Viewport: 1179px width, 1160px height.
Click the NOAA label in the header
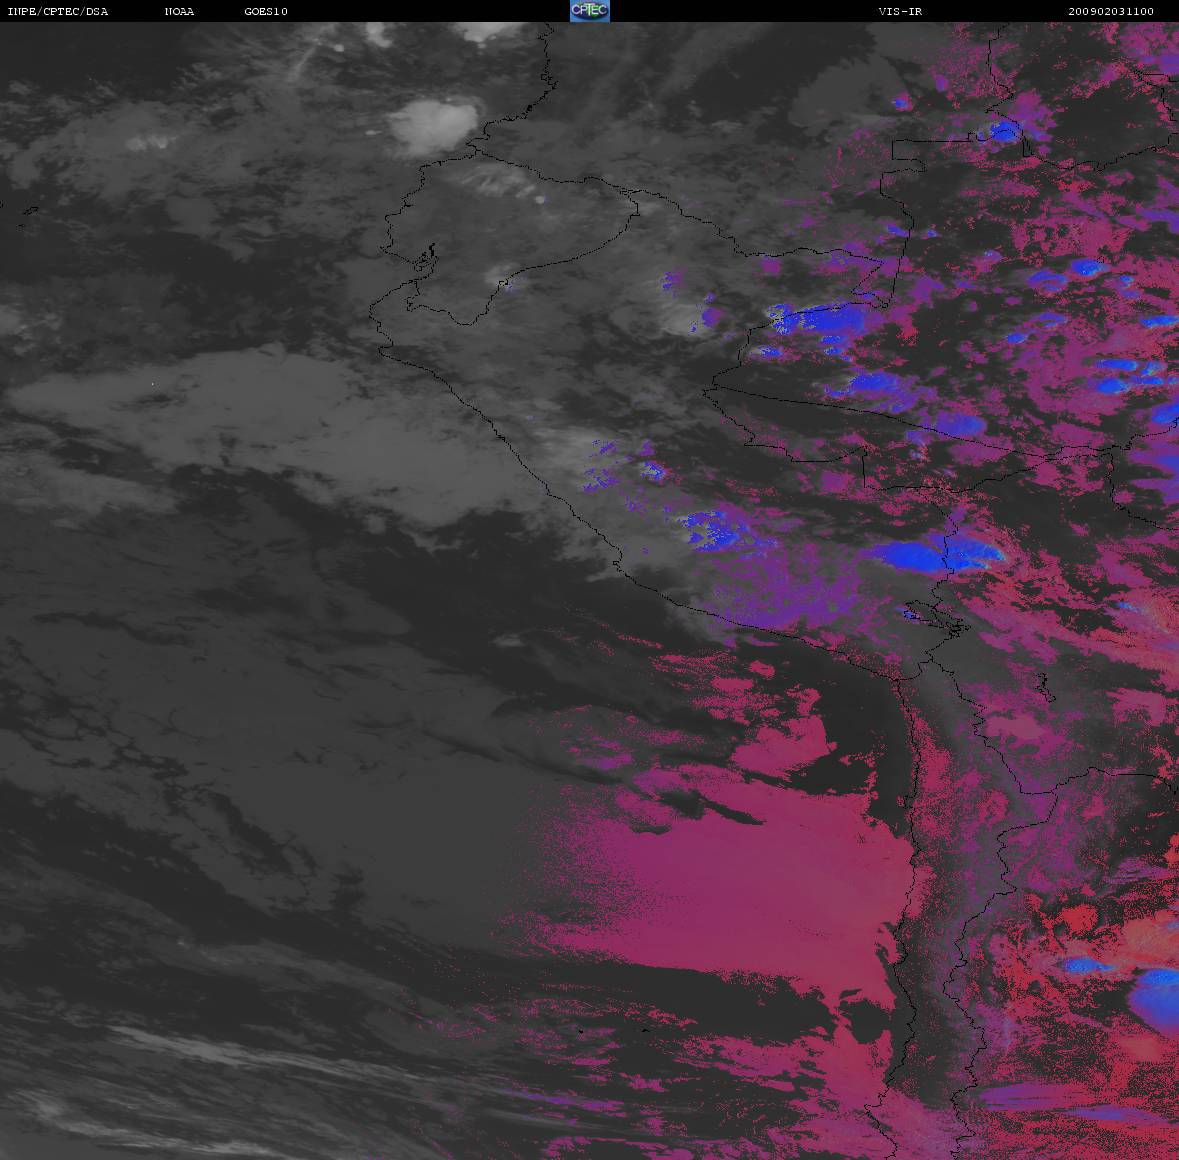coord(179,12)
